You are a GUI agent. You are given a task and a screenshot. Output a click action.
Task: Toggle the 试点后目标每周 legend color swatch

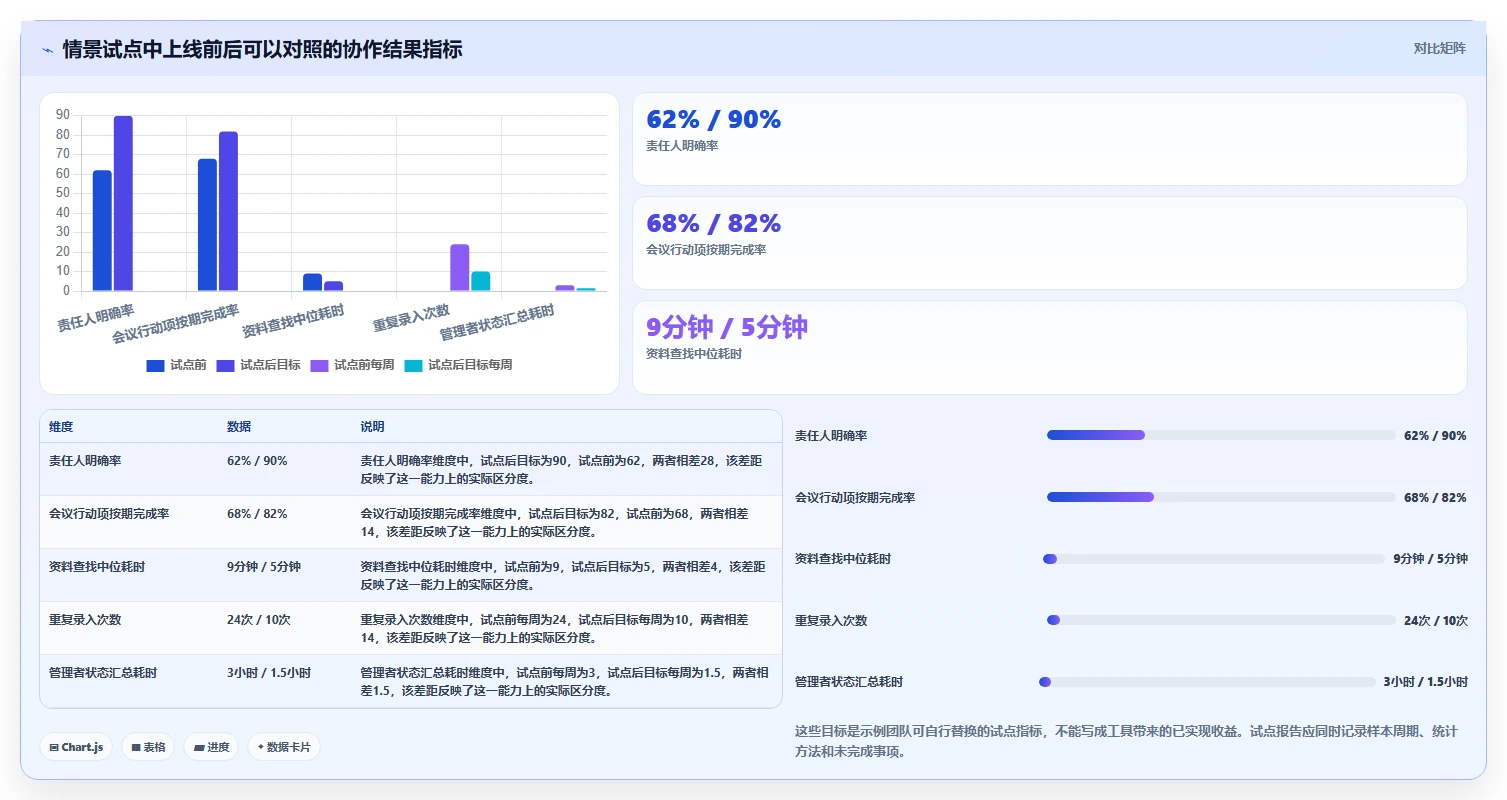(413, 365)
